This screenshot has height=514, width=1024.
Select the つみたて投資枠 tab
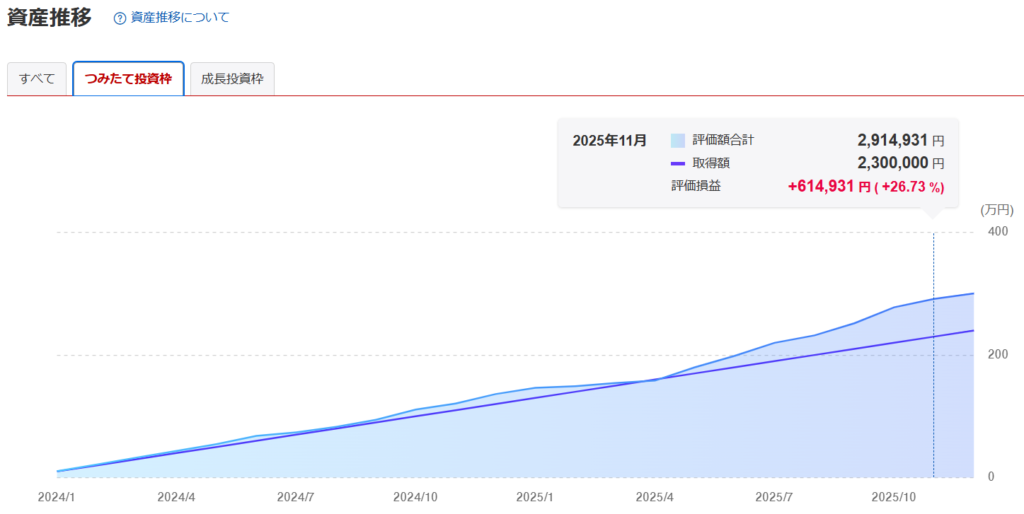tap(128, 79)
